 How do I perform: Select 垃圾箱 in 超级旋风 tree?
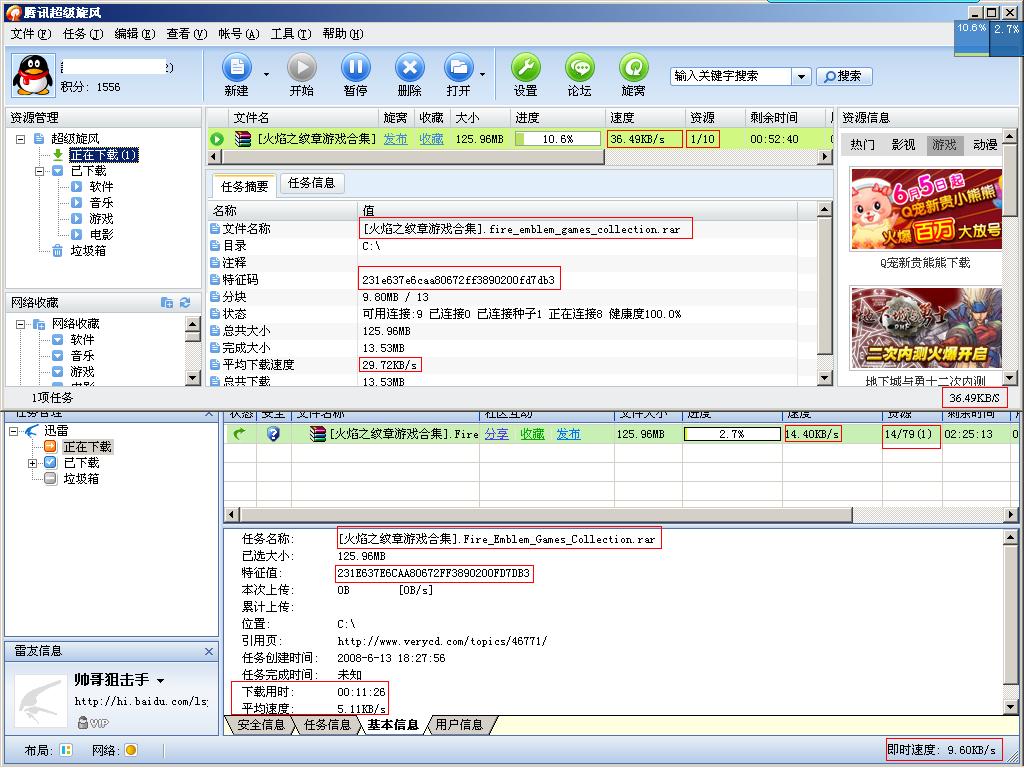pyautogui.click(x=88, y=251)
